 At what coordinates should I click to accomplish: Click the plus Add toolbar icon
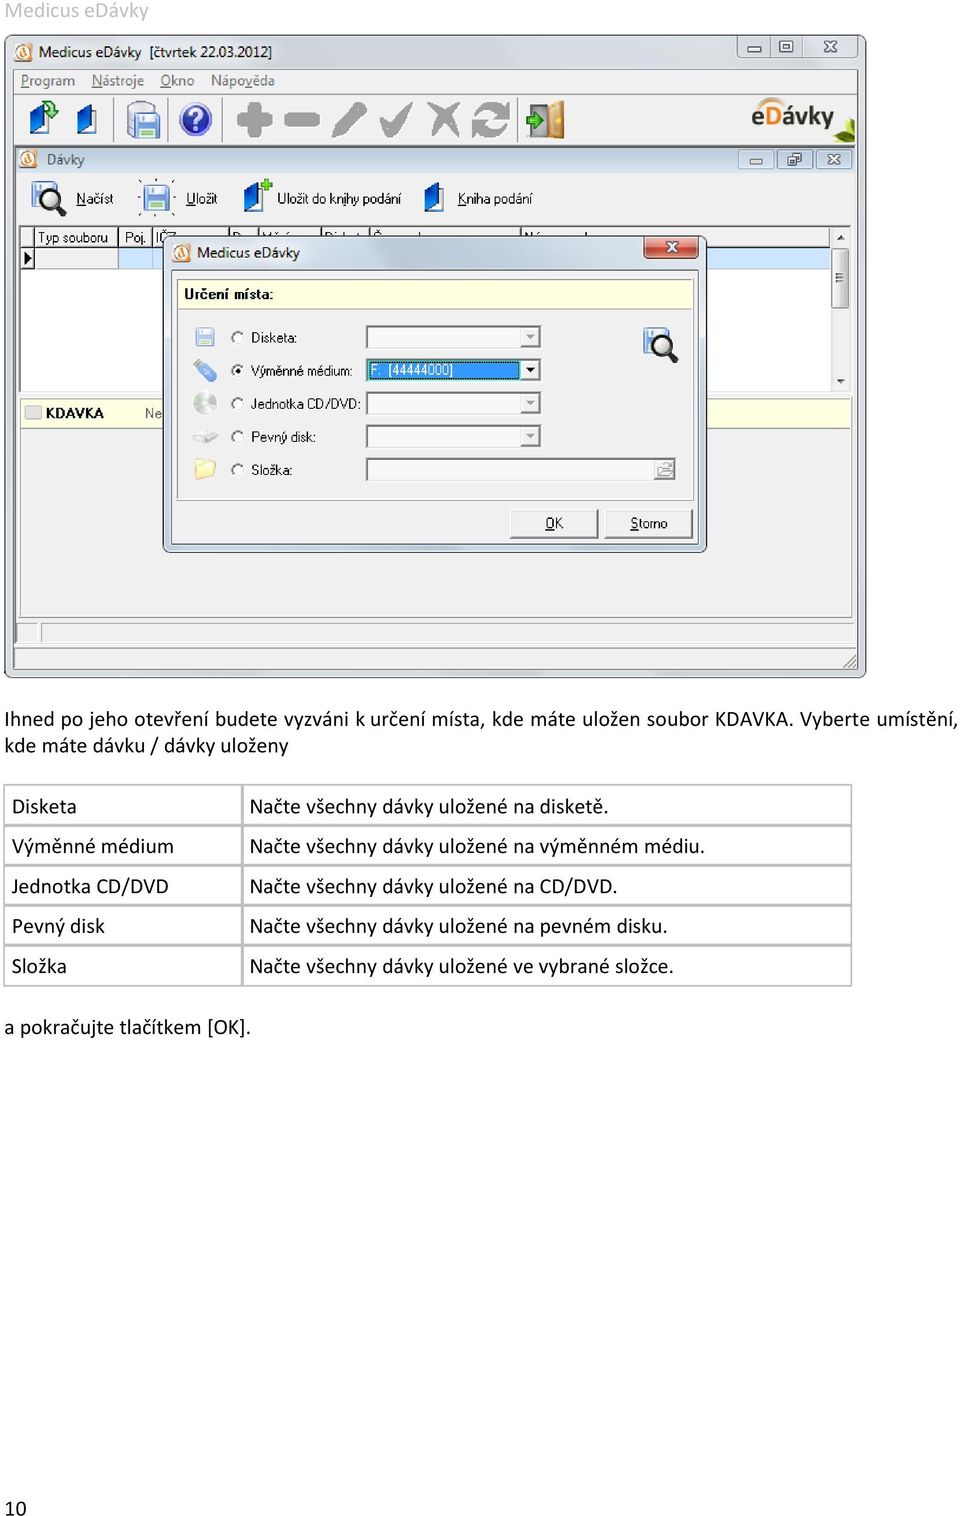(254, 120)
